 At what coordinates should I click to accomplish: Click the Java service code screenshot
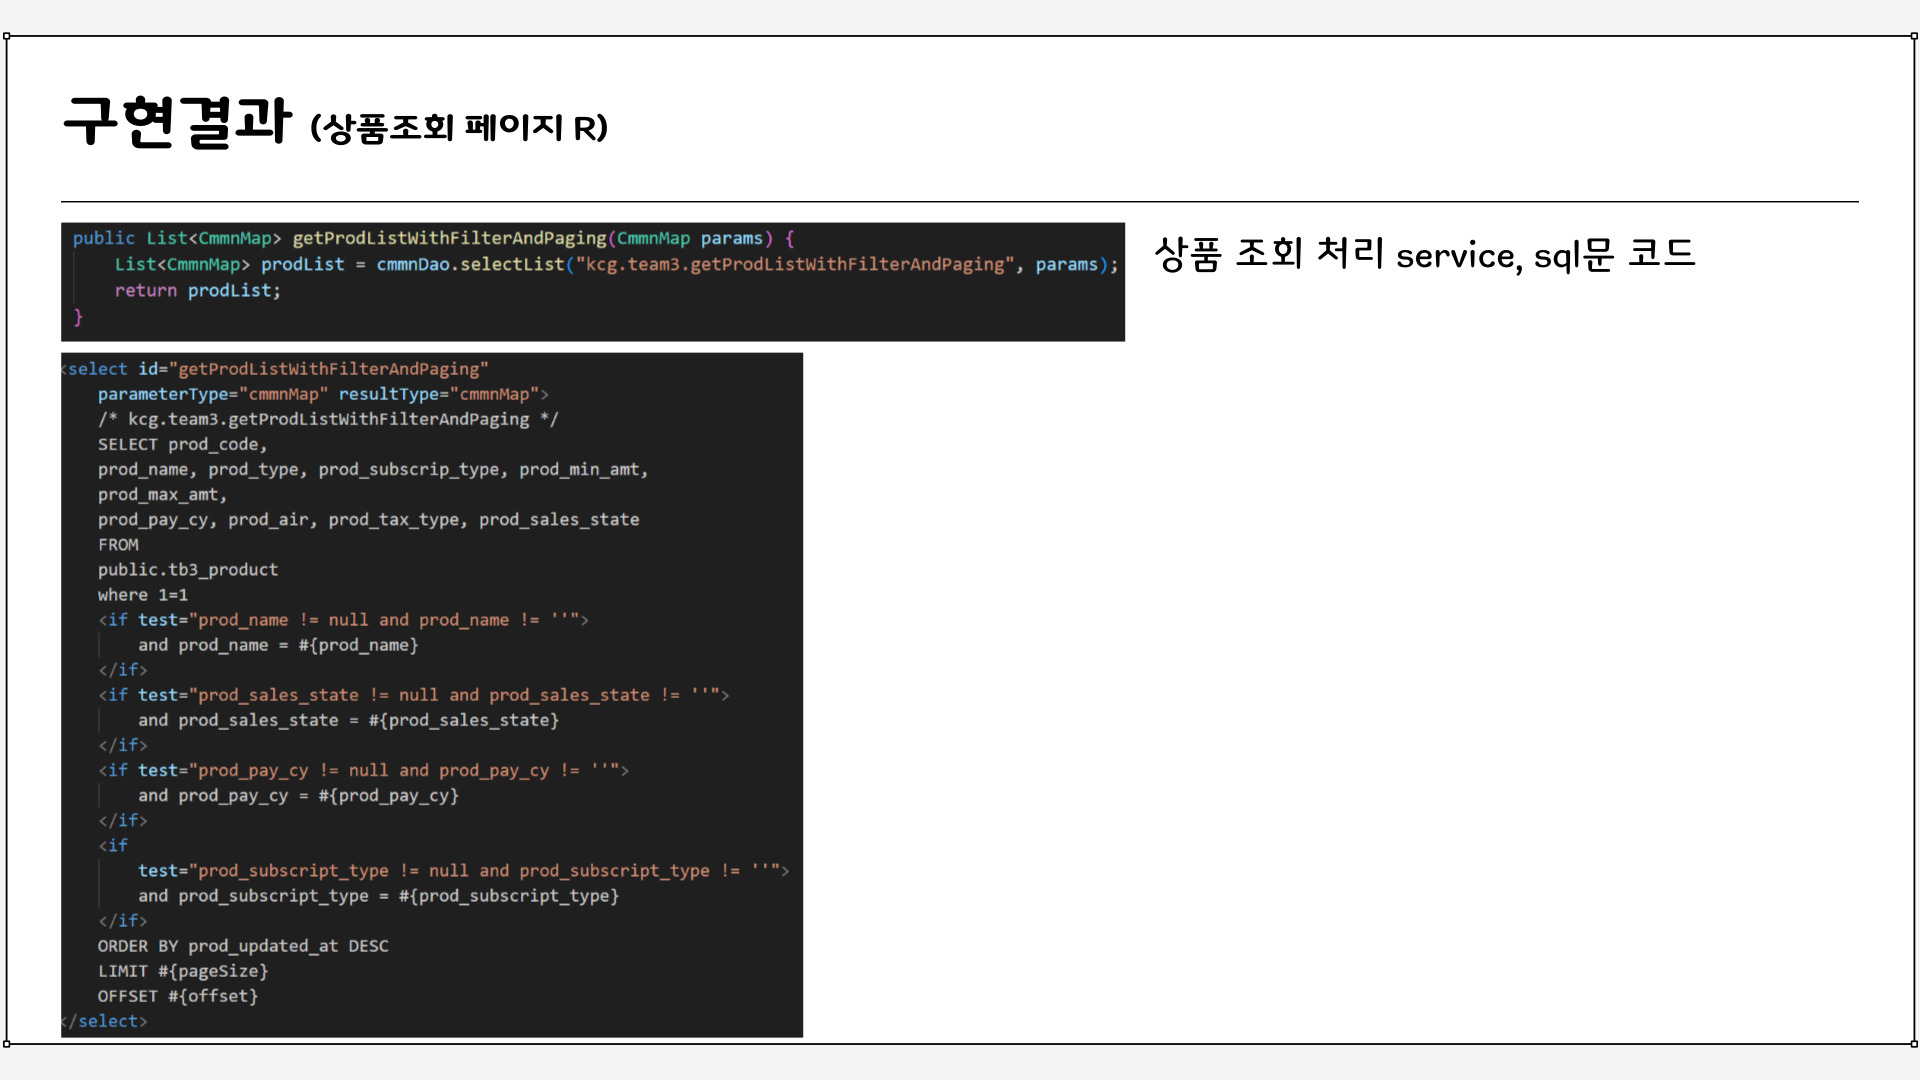pyautogui.click(x=593, y=282)
